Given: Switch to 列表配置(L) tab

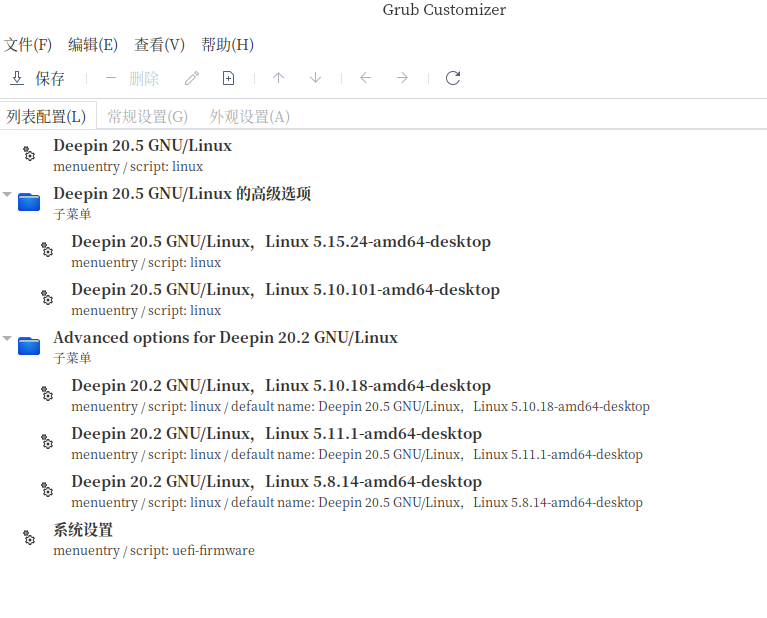Looking at the screenshot, I should click(x=46, y=116).
